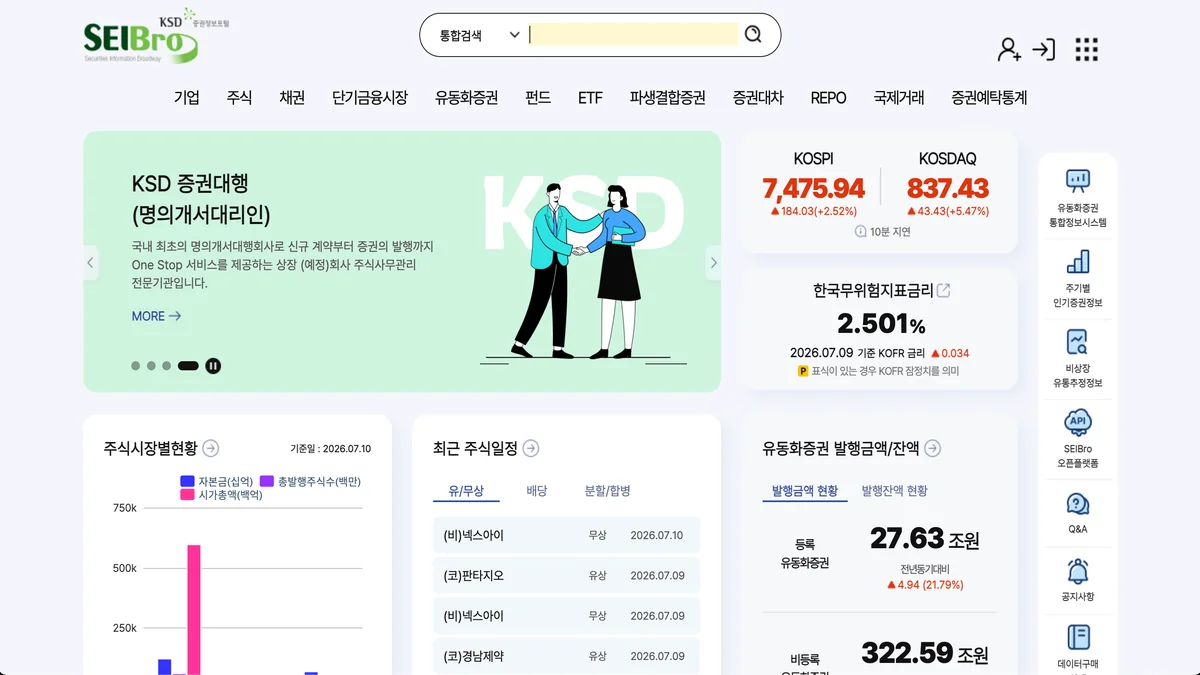Toggle 총발행주식수(백만) chart legend
Screen dimensions: 1200x675
click(310, 481)
